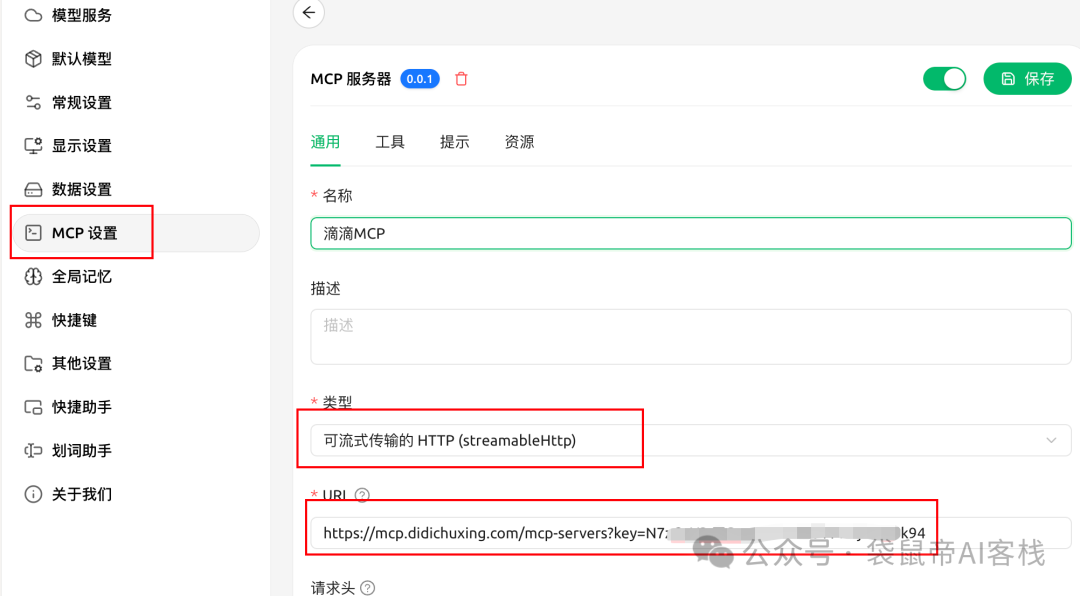Screen dimensions: 1080x596
Task: Click the help icon next to 请求头
Action: click(368, 588)
